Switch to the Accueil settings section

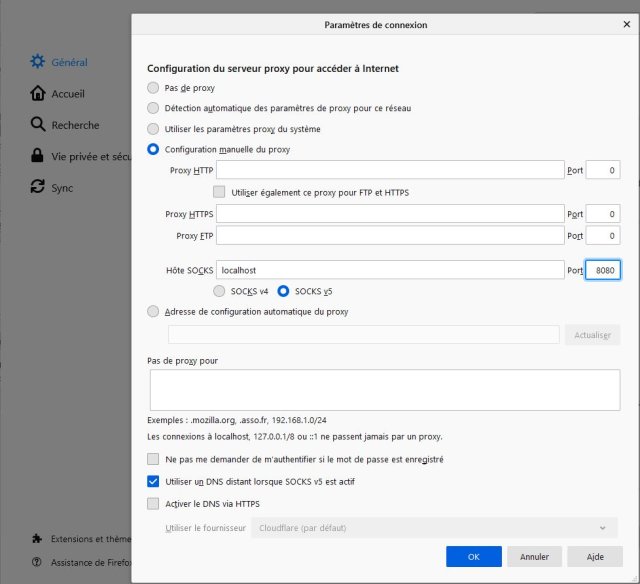(68, 93)
